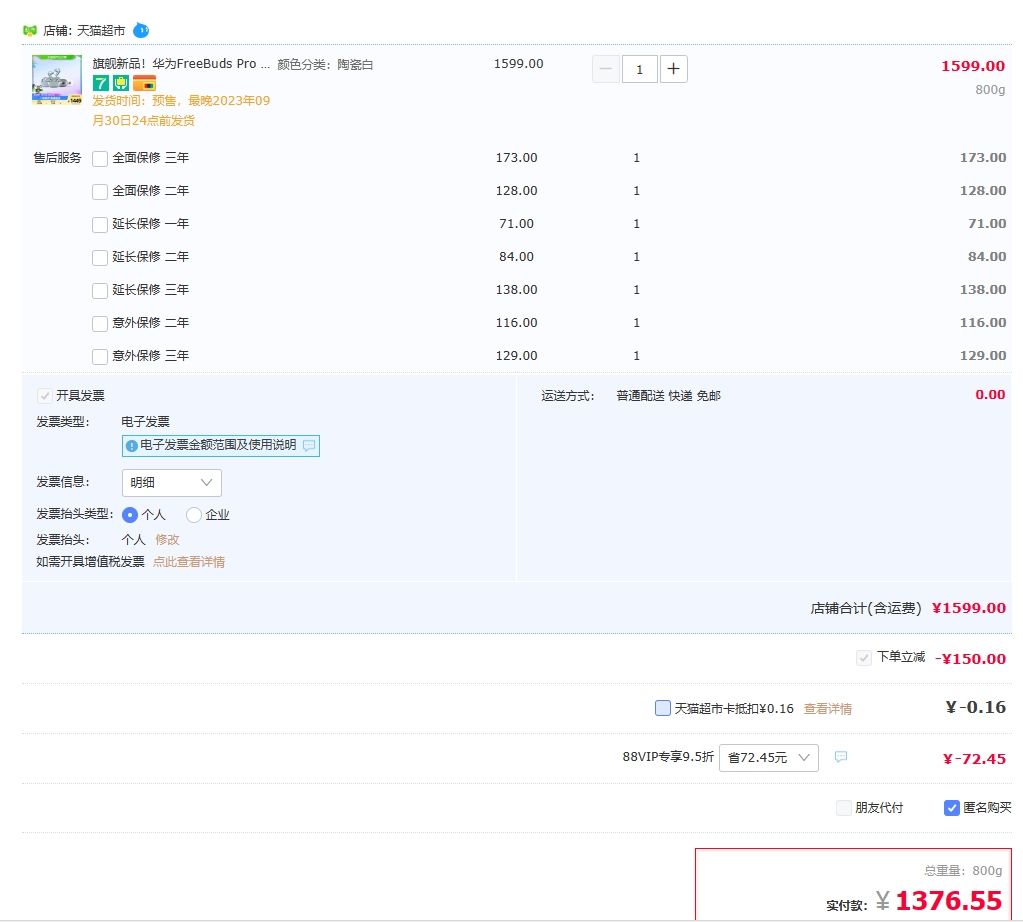Screen dimensions: 1023x922
Task: Click the green 7-day return badge
Action: point(100,83)
